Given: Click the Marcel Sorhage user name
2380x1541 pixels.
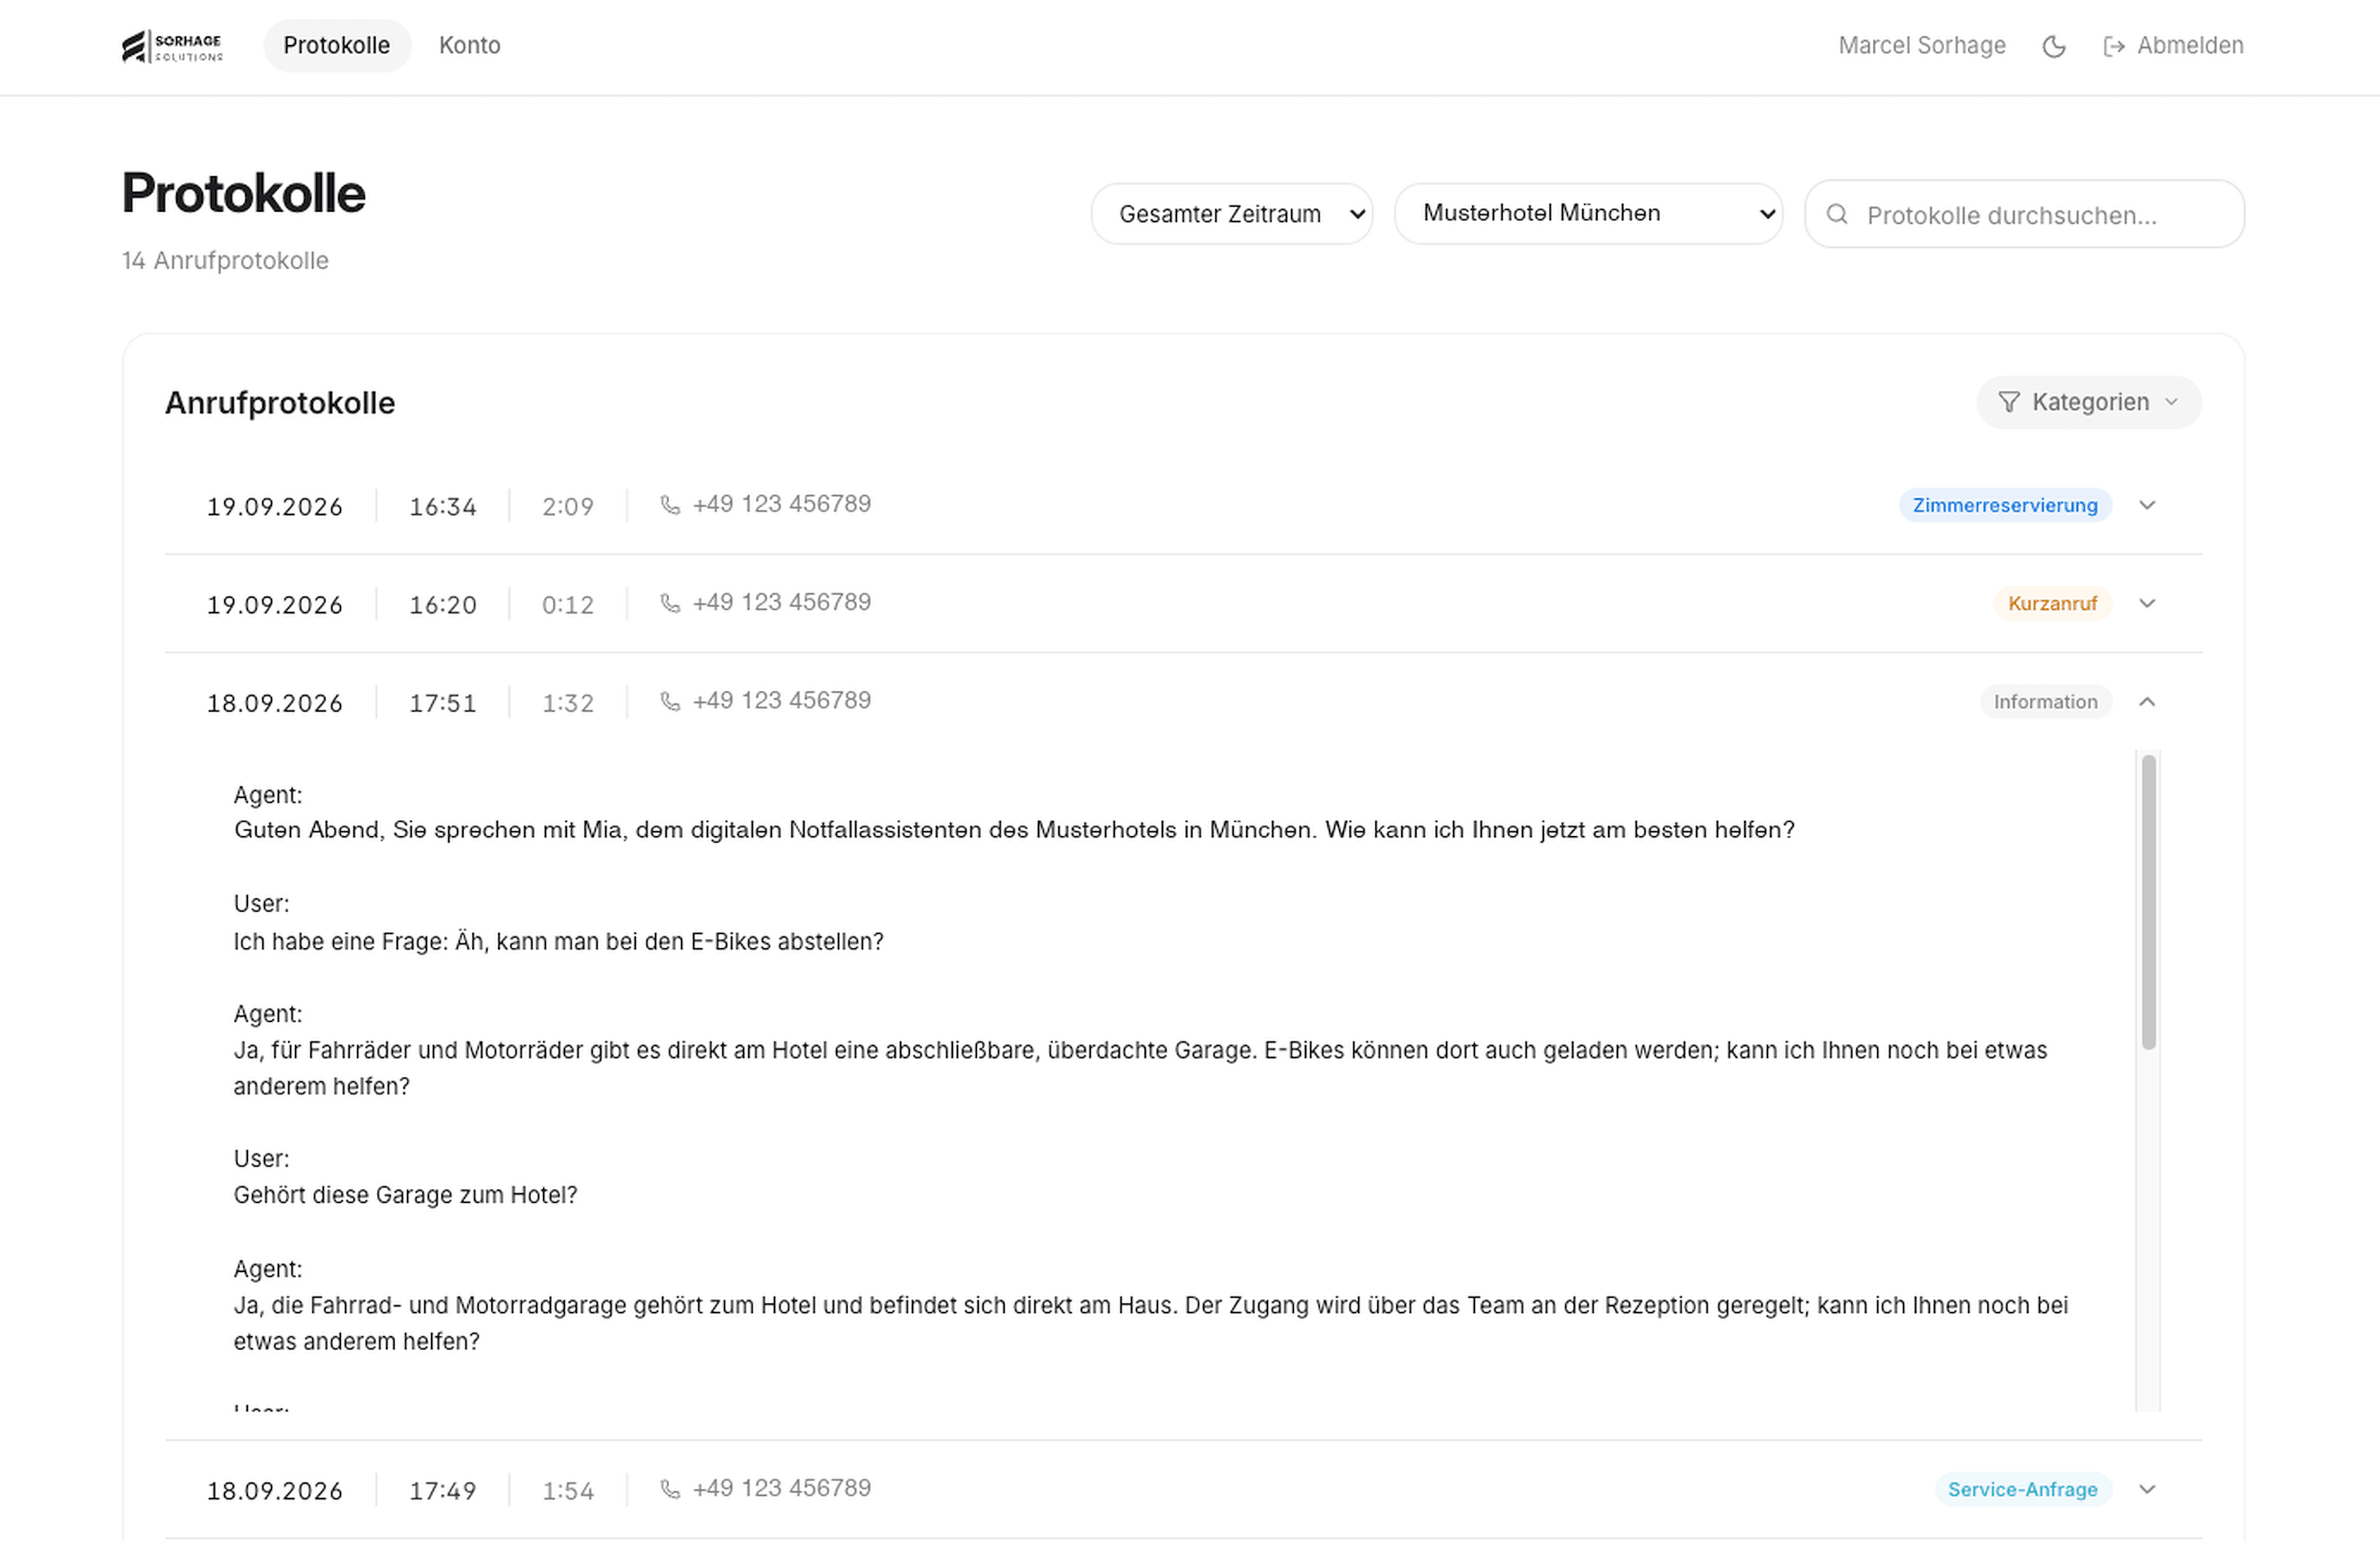Looking at the screenshot, I should click(1922, 46).
